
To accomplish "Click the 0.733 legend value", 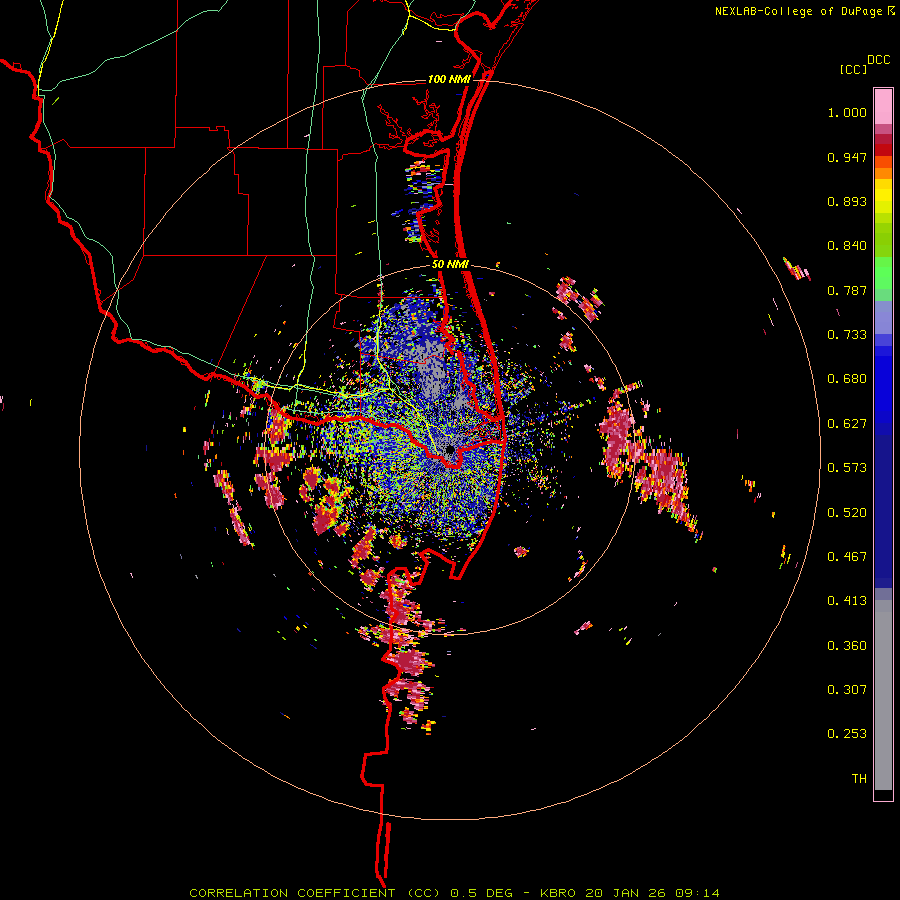I will point(847,335).
